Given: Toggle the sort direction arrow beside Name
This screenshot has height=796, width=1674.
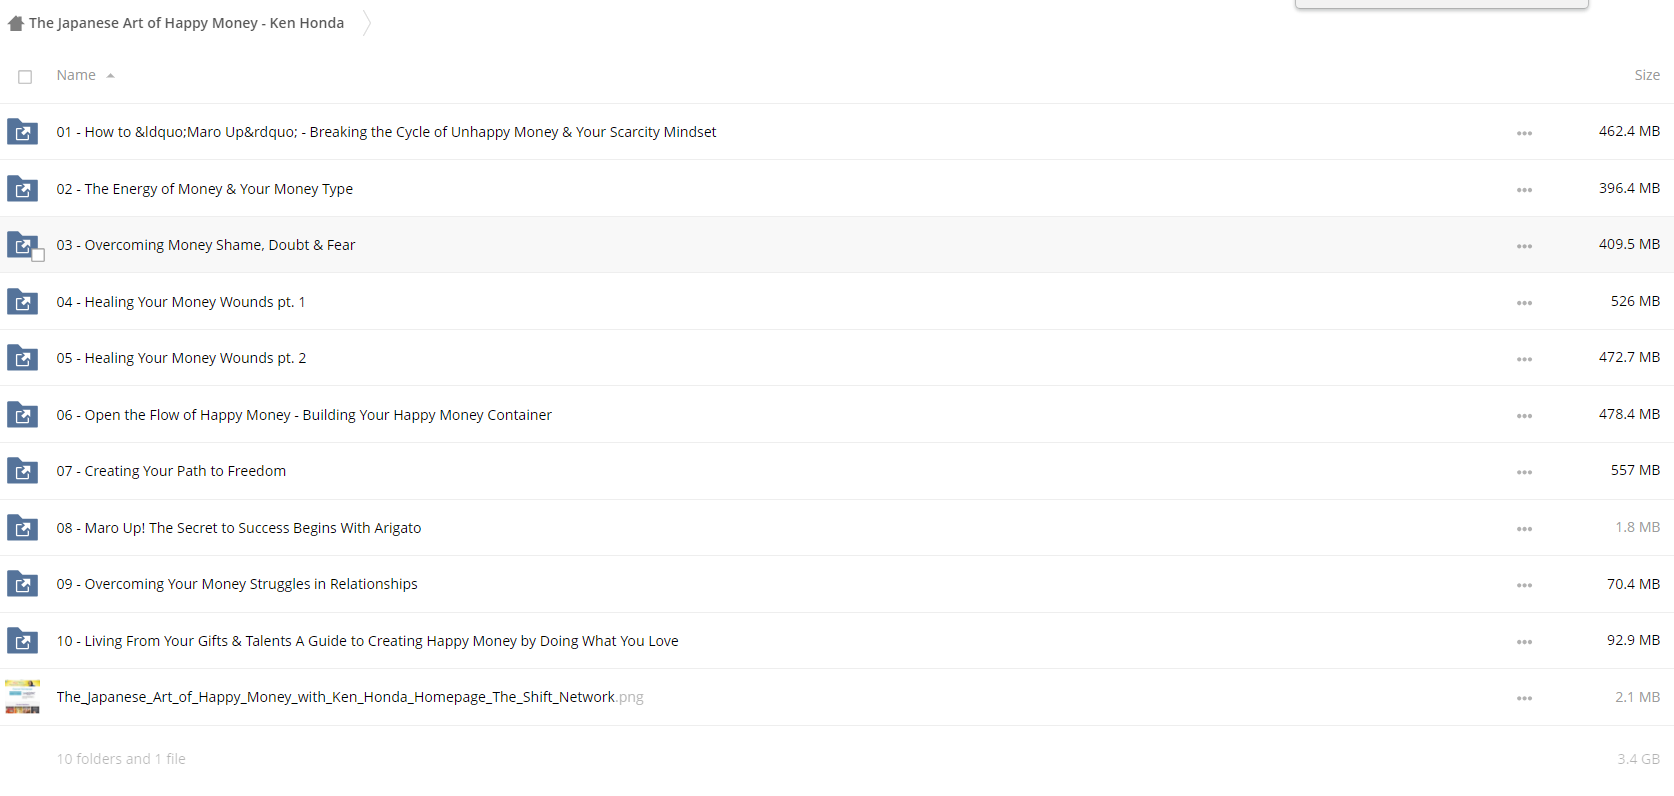Looking at the screenshot, I should coord(110,76).
